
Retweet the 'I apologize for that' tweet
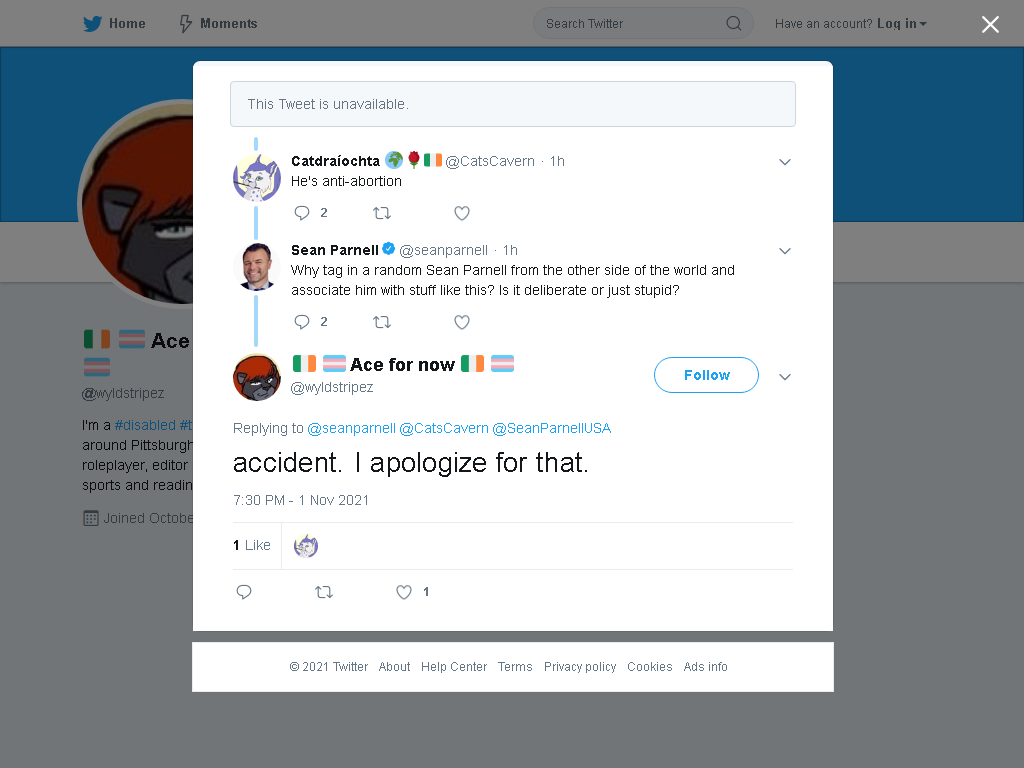click(324, 592)
